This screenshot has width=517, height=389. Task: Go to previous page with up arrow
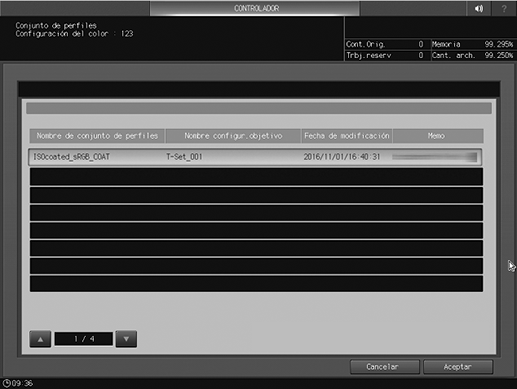[40, 339]
